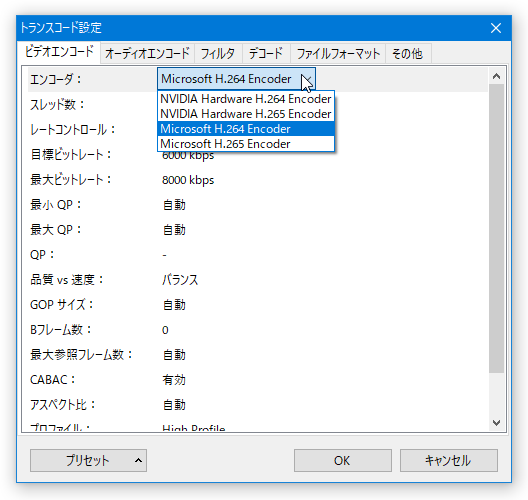The width and height of the screenshot is (528, 500).
Task: Switch to the ビデオエンコード tab
Action: (59, 52)
